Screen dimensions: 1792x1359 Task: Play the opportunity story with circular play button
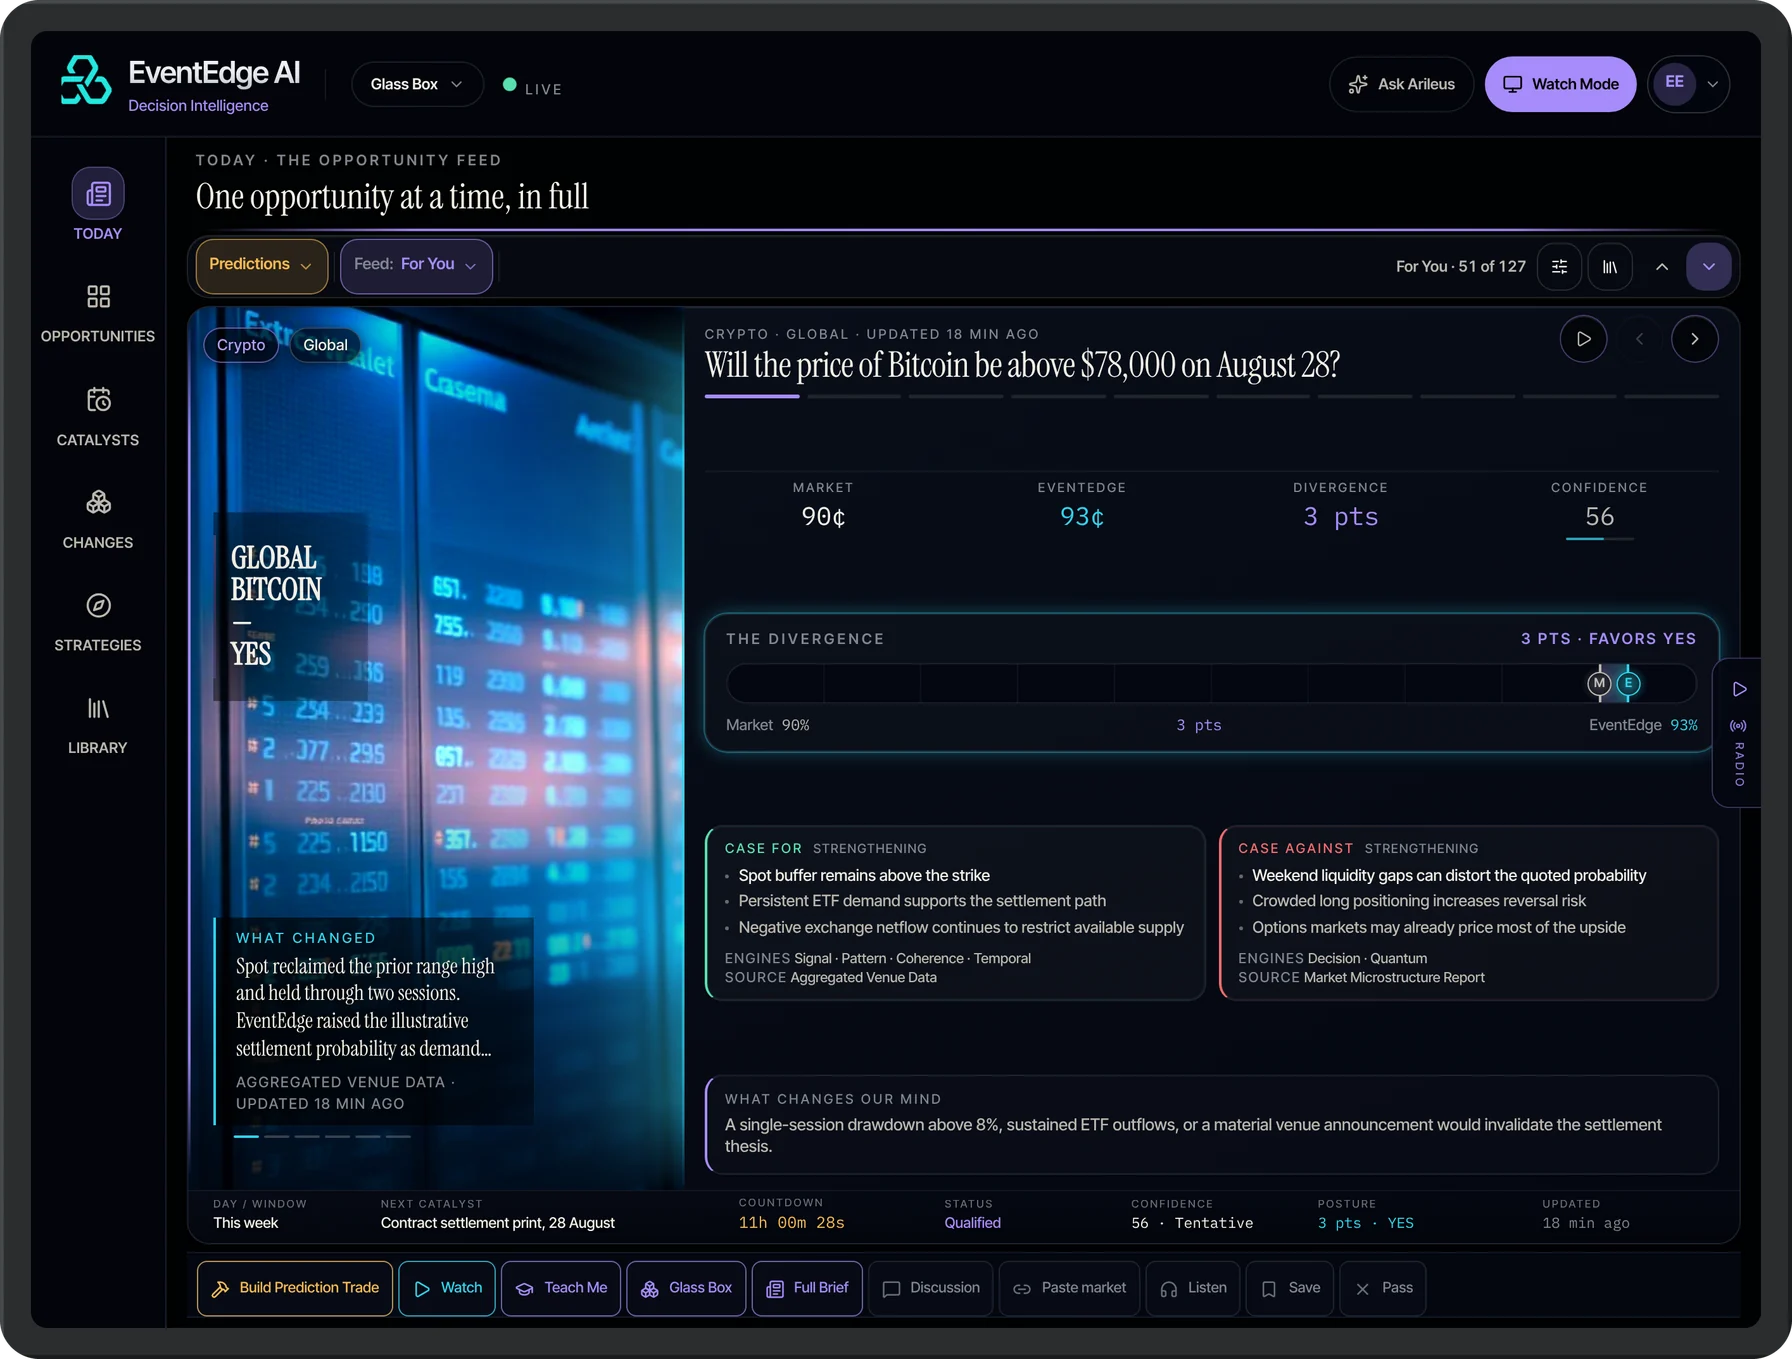coord(1584,339)
